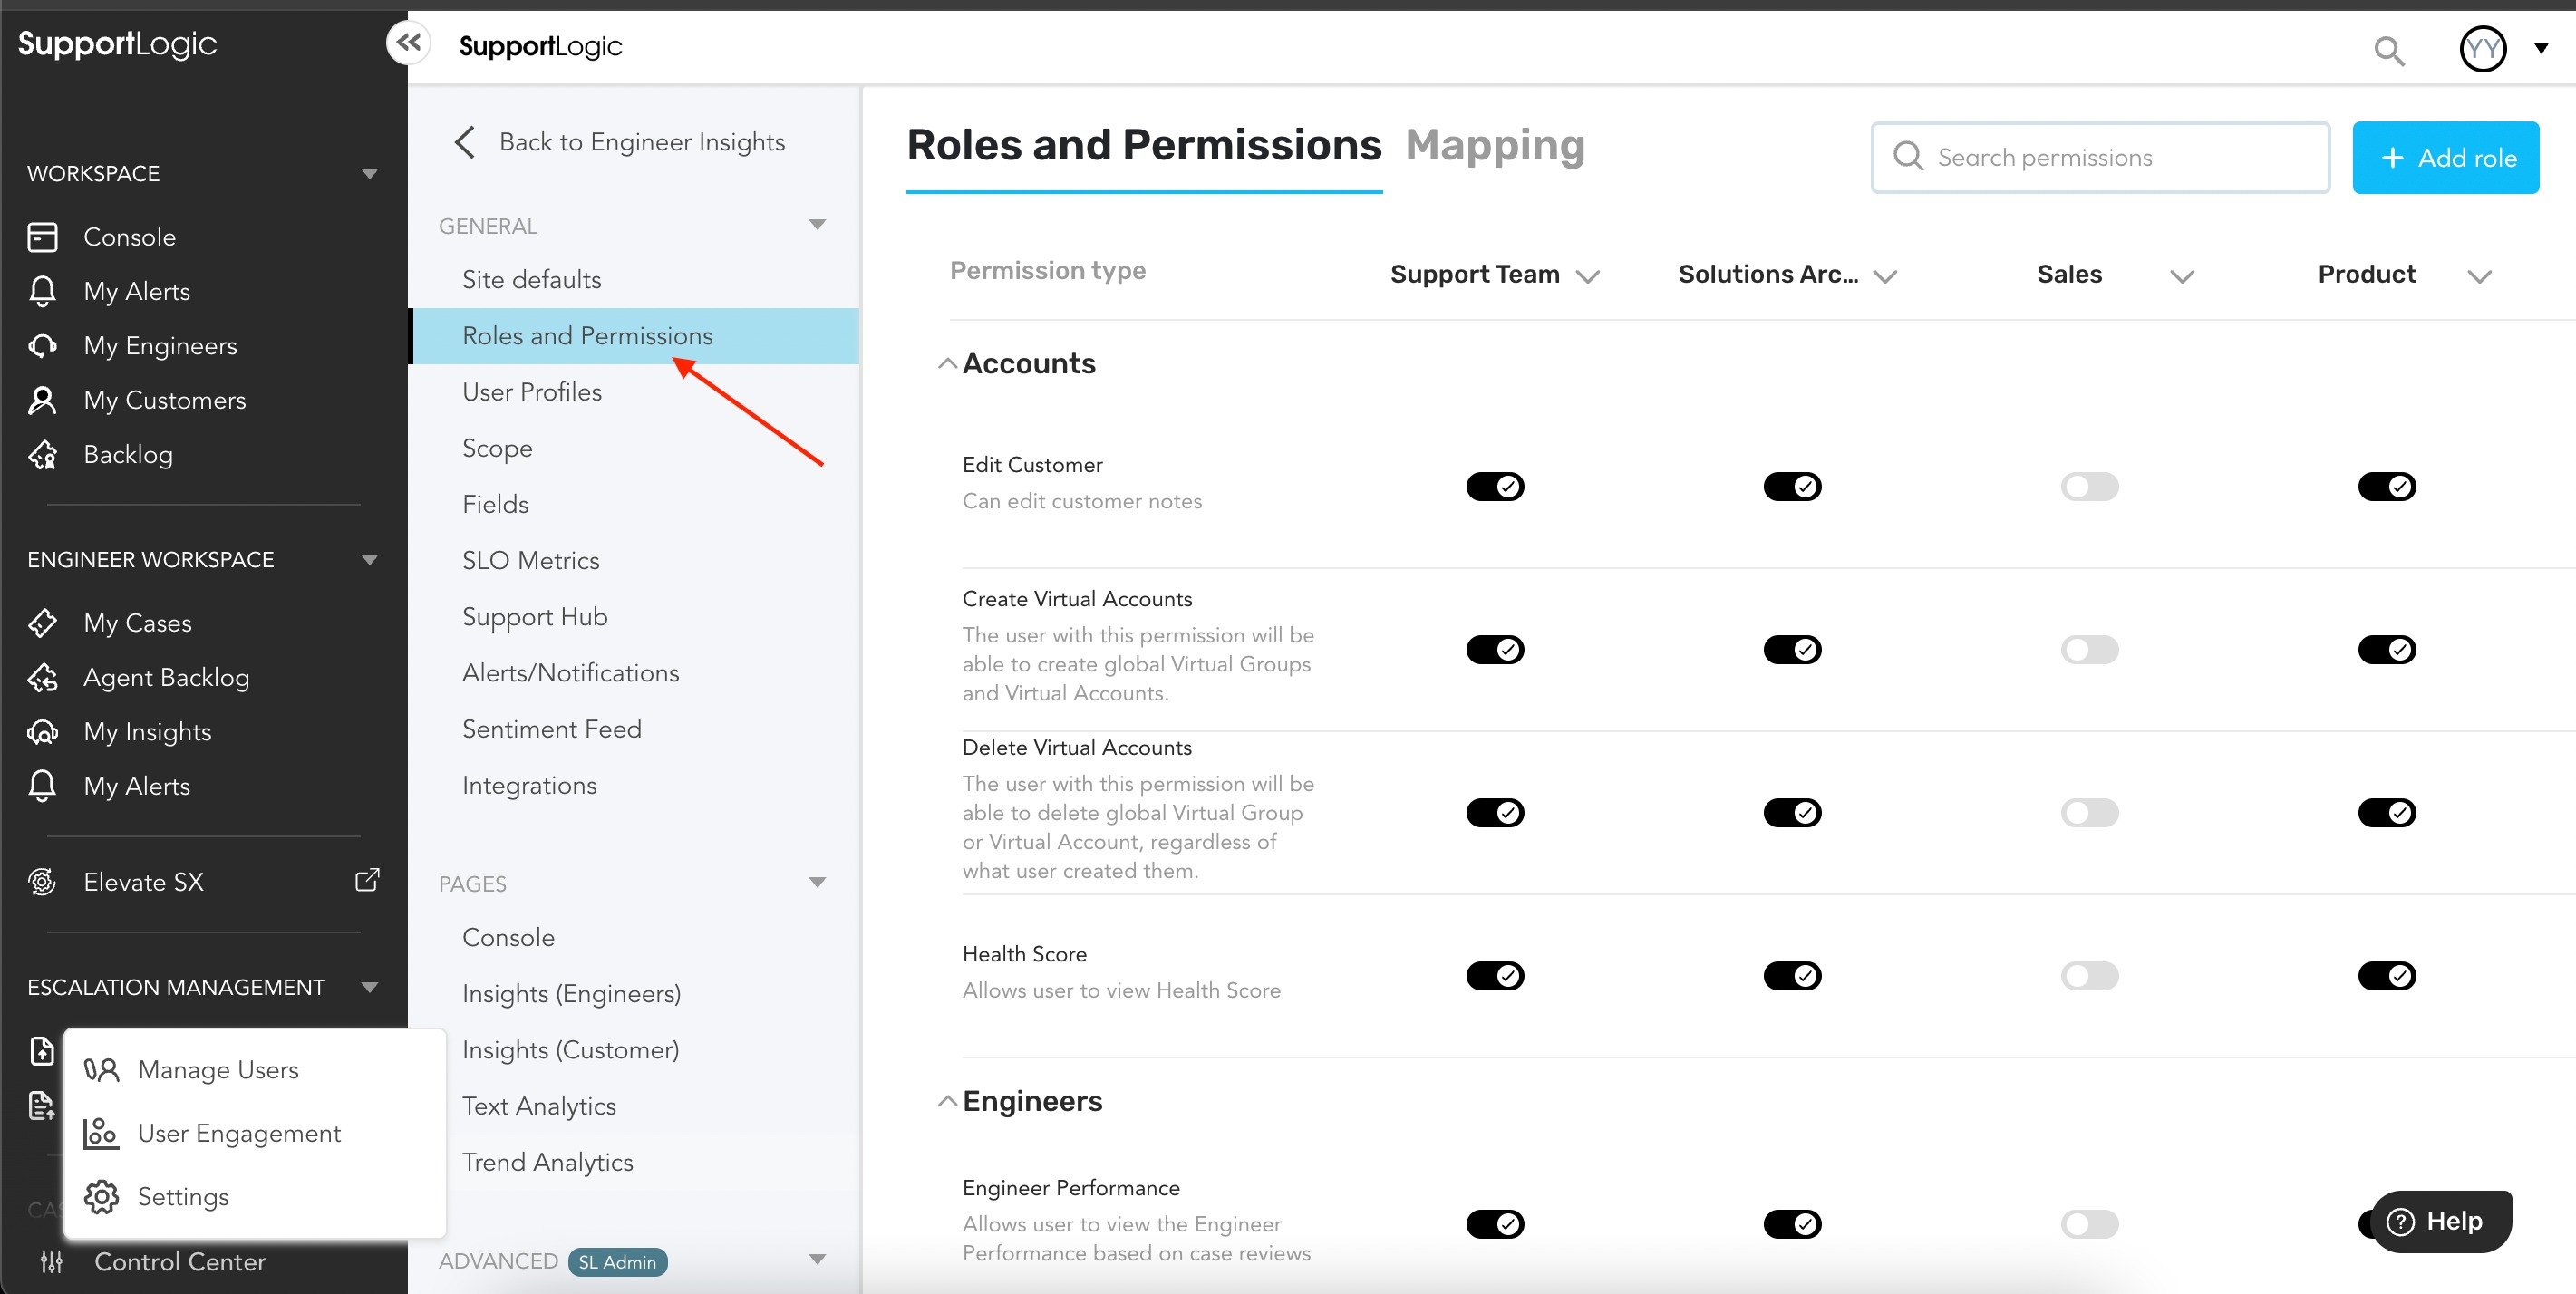Image resolution: width=2576 pixels, height=1294 pixels.
Task: Collapse the sidebar with double-chevron icon
Action: (408, 43)
